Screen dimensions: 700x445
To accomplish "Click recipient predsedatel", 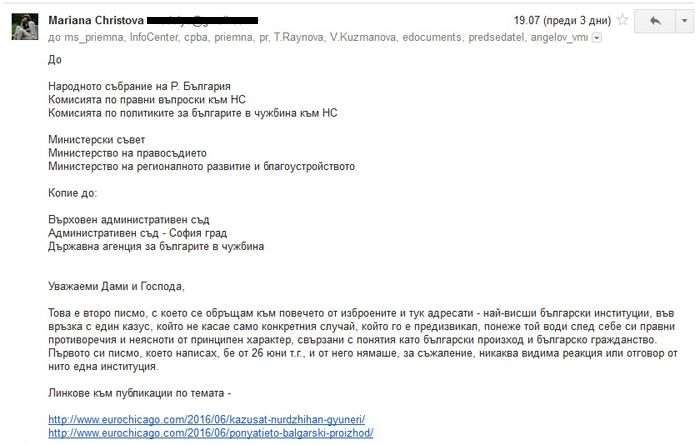I will (510, 37).
